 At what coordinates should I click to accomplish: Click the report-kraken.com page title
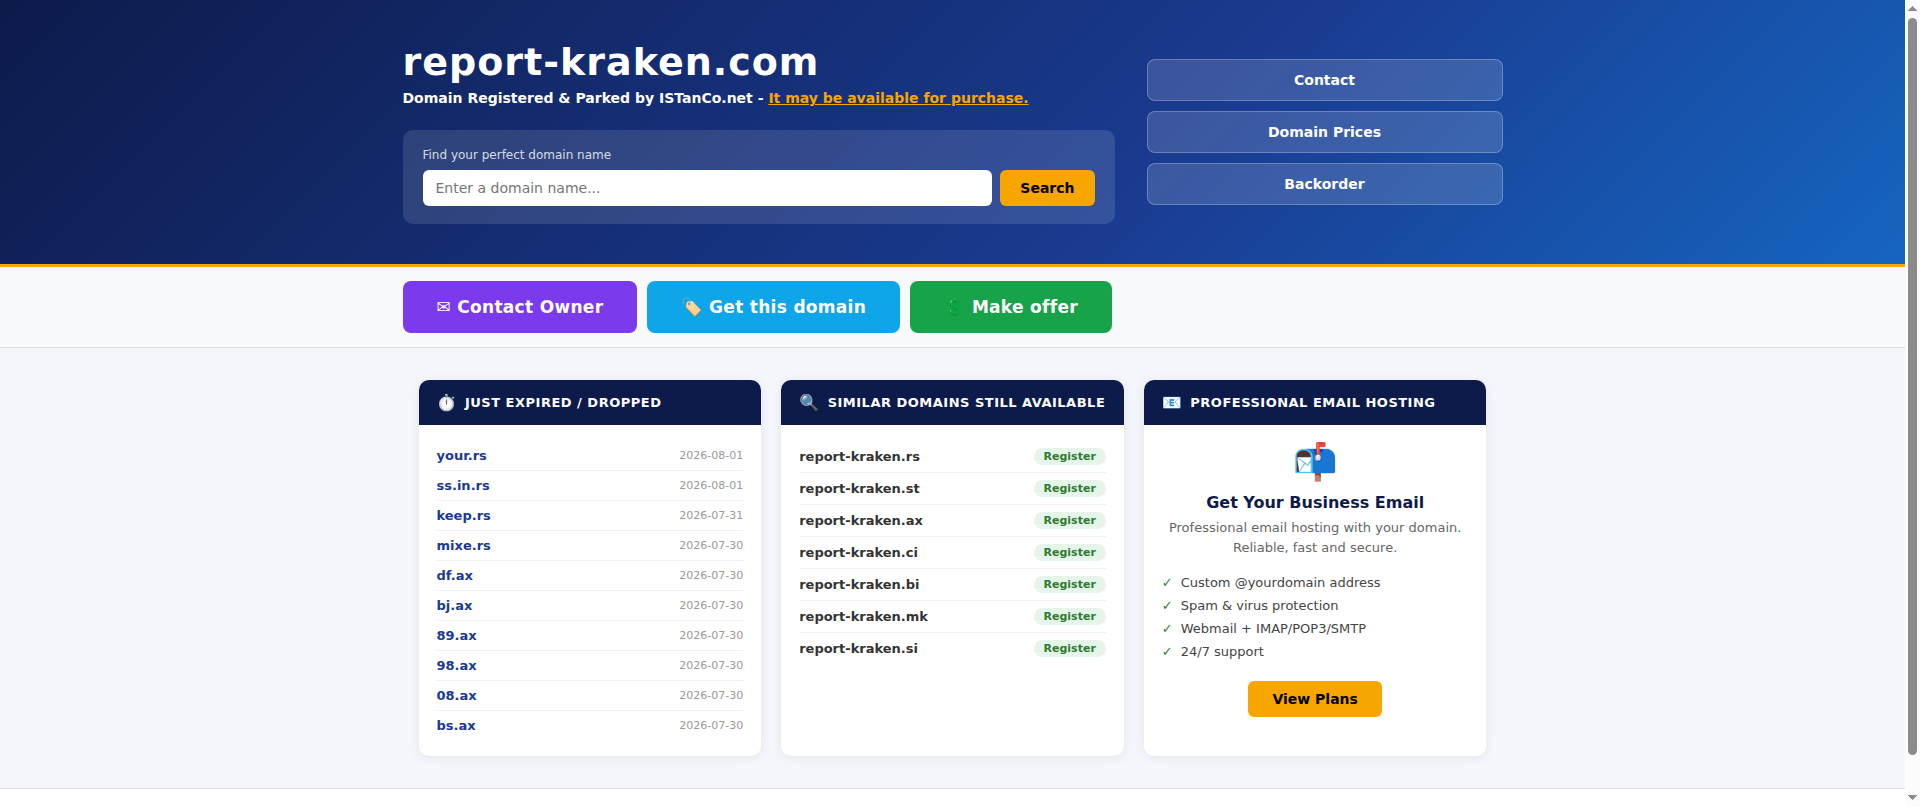pos(610,62)
